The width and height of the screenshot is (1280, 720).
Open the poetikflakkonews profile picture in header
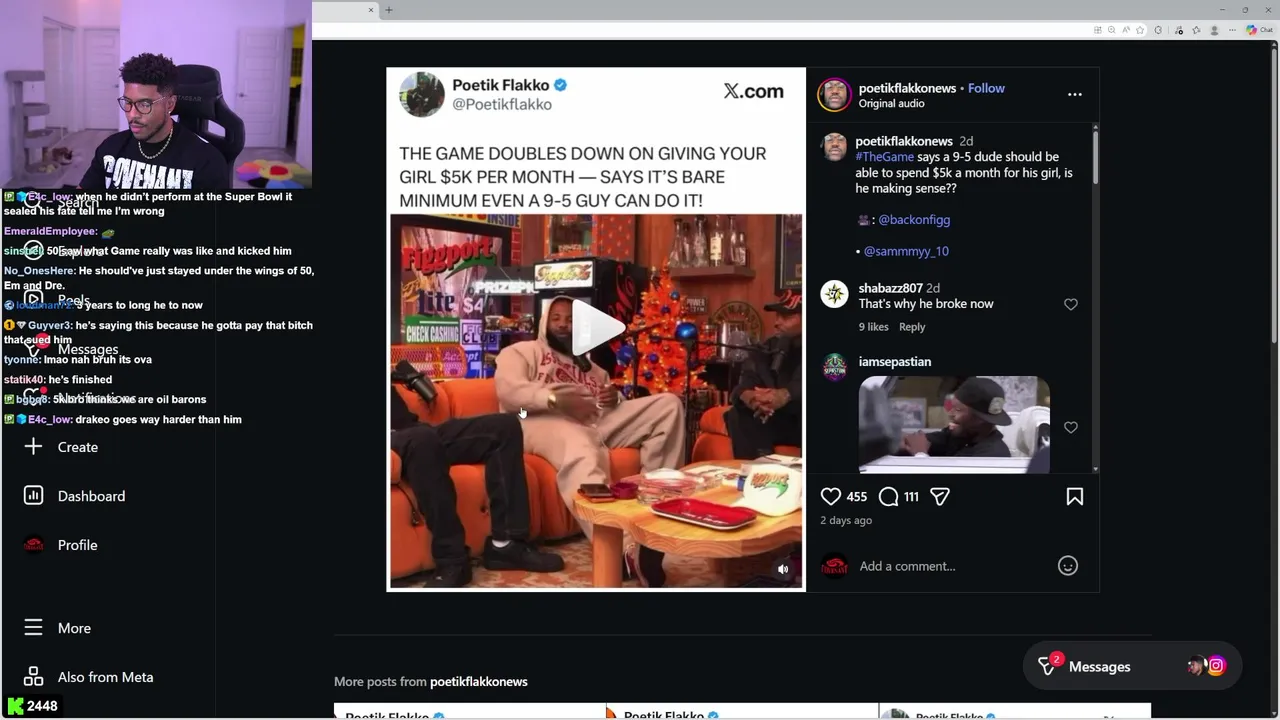click(834, 95)
